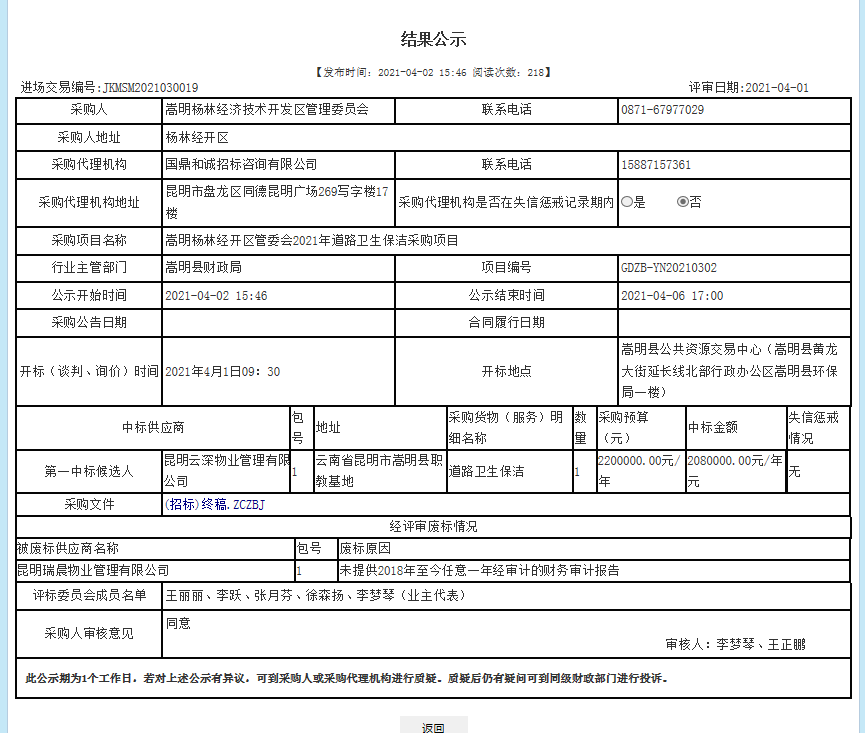
Task: Click the 废标原因 header
Action: coord(365,549)
